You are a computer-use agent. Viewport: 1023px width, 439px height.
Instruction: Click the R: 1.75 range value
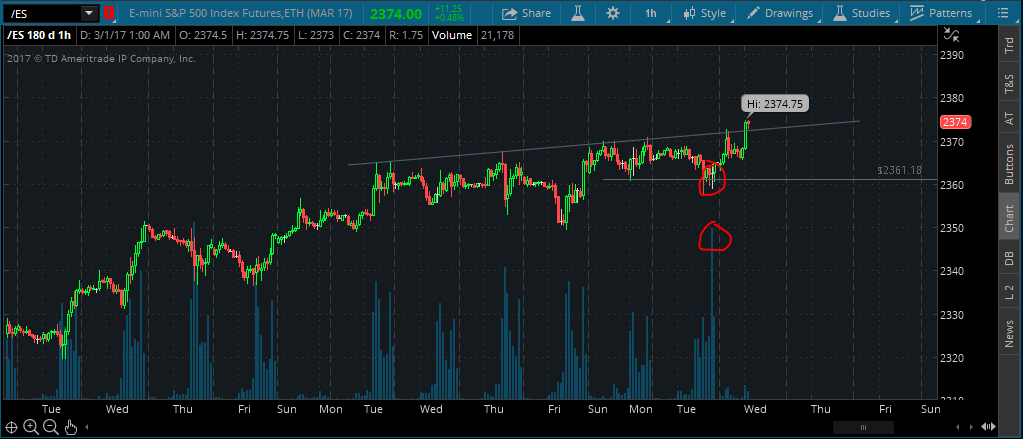(x=407, y=35)
